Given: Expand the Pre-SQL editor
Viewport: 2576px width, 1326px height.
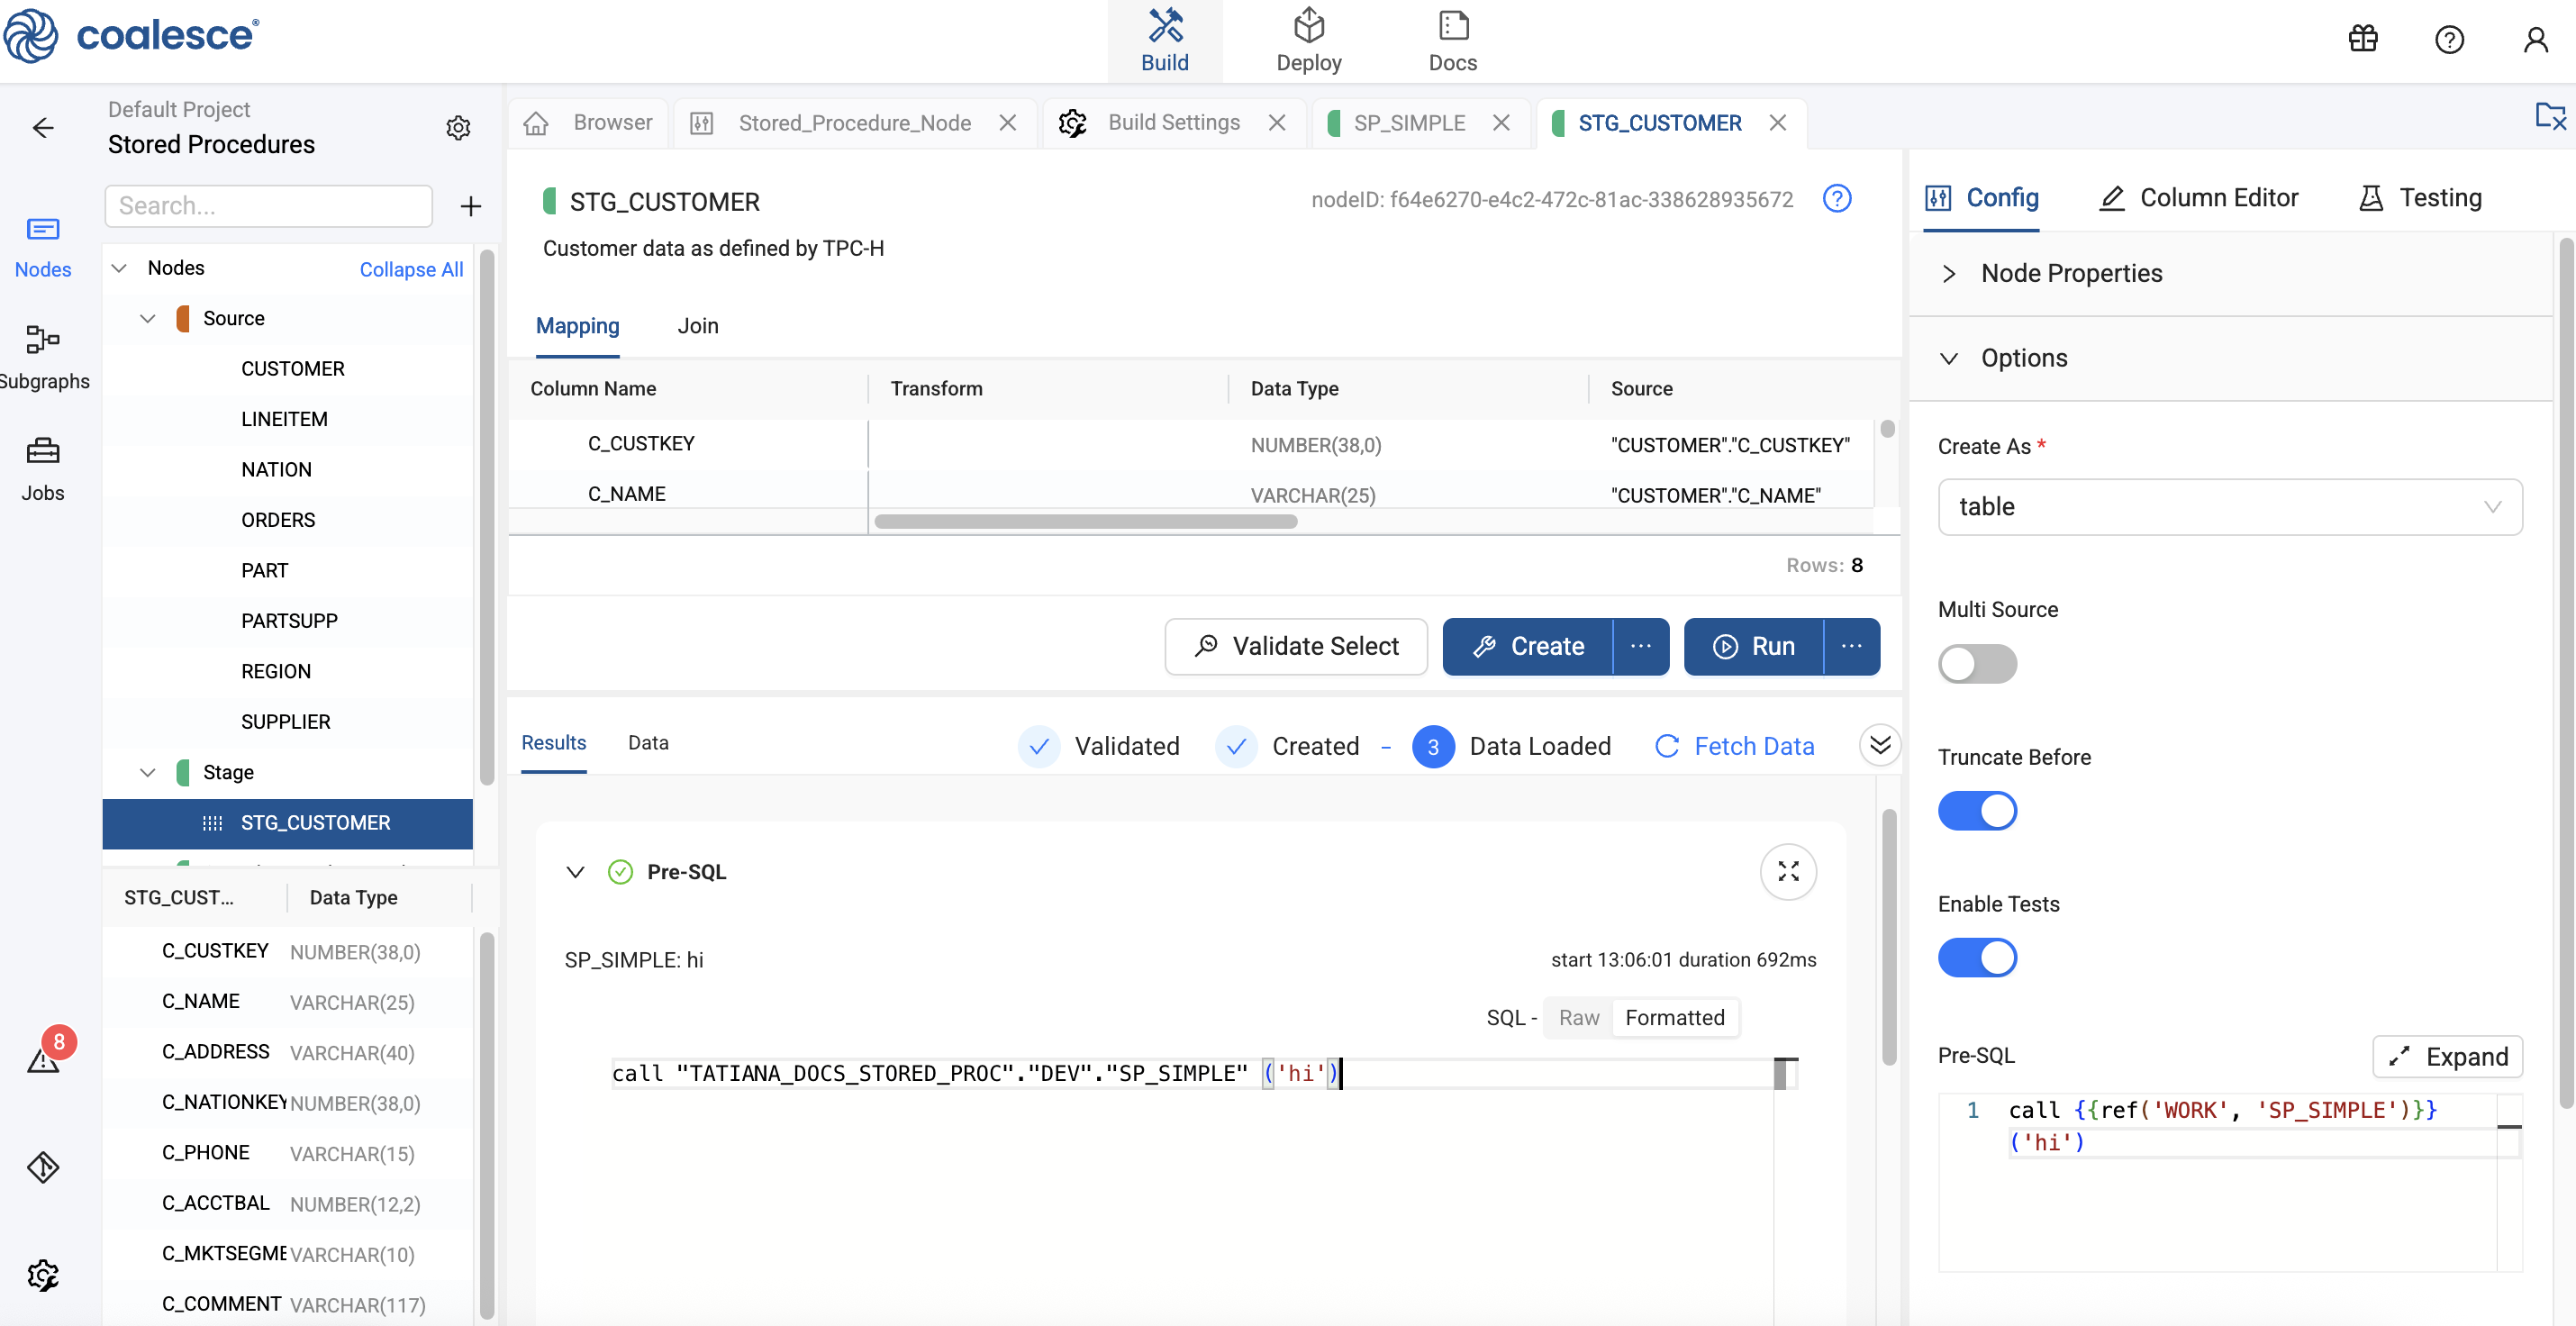Looking at the screenshot, I should point(2447,1057).
